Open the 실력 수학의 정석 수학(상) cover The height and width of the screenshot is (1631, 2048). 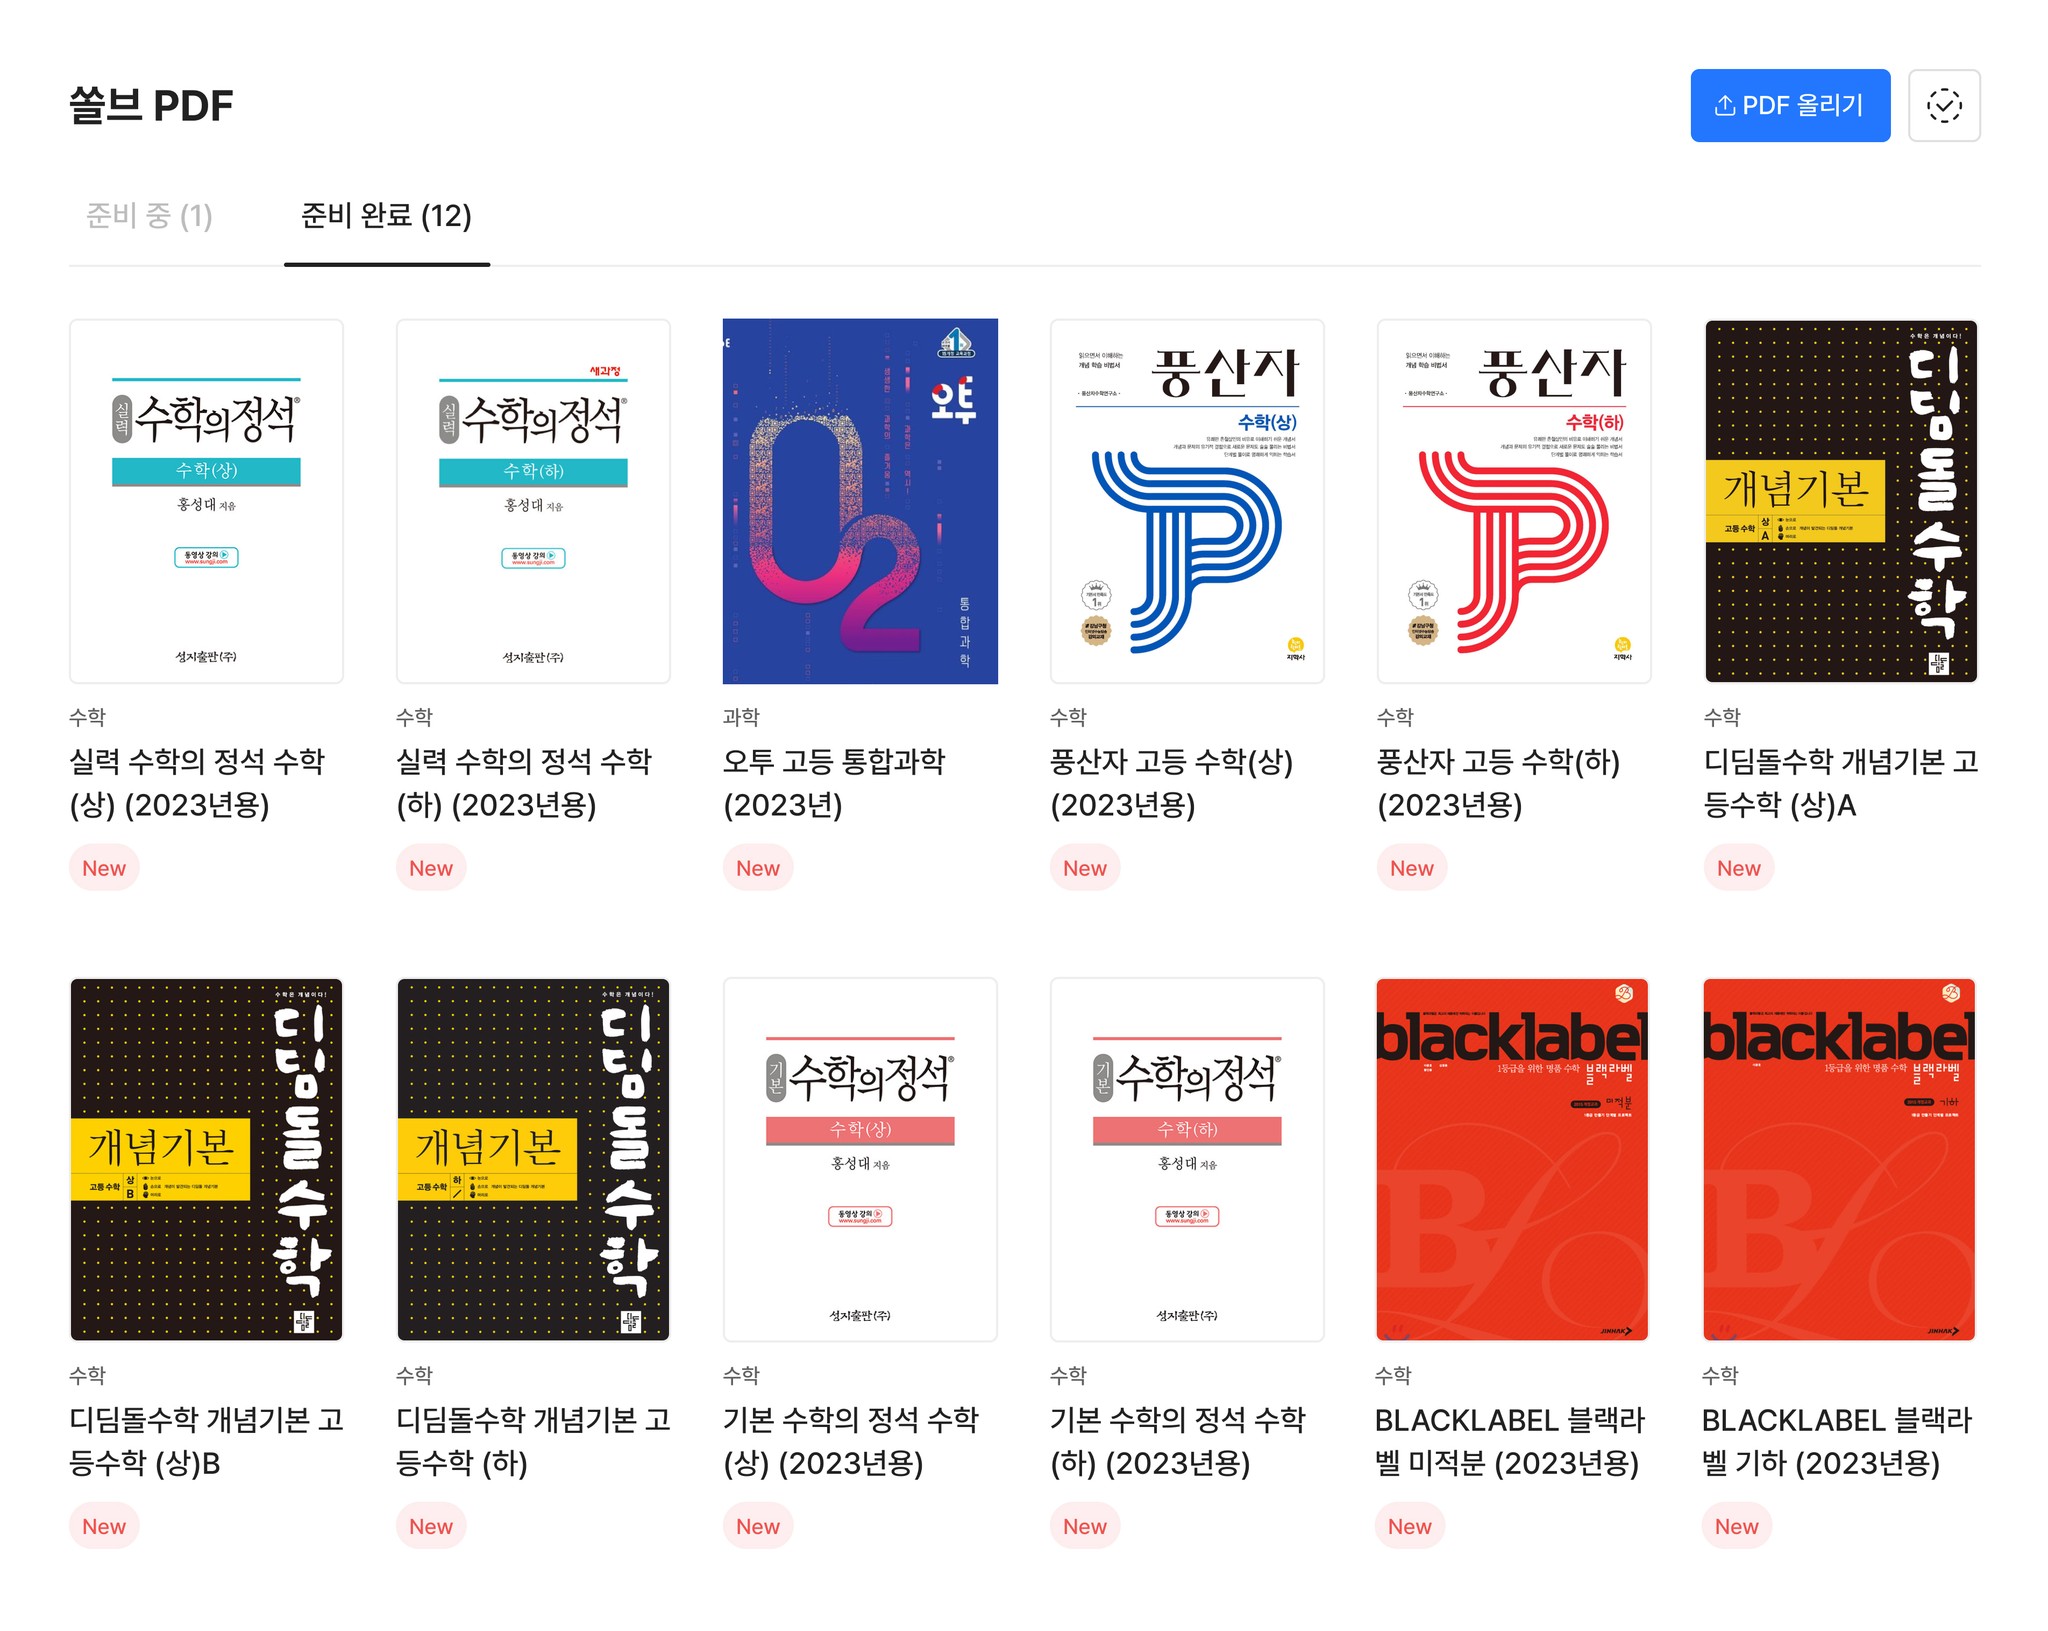point(206,501)
